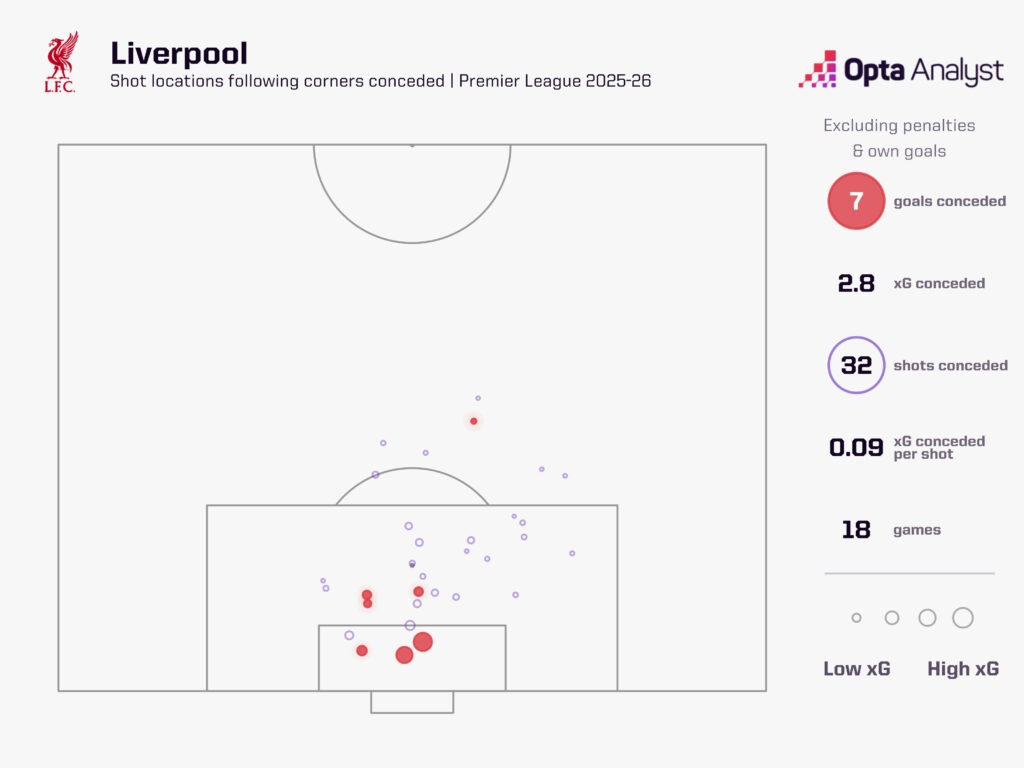This screenshot has width=1024, height=768.
Task: Click the Low xG label
Action: [856, 669]
